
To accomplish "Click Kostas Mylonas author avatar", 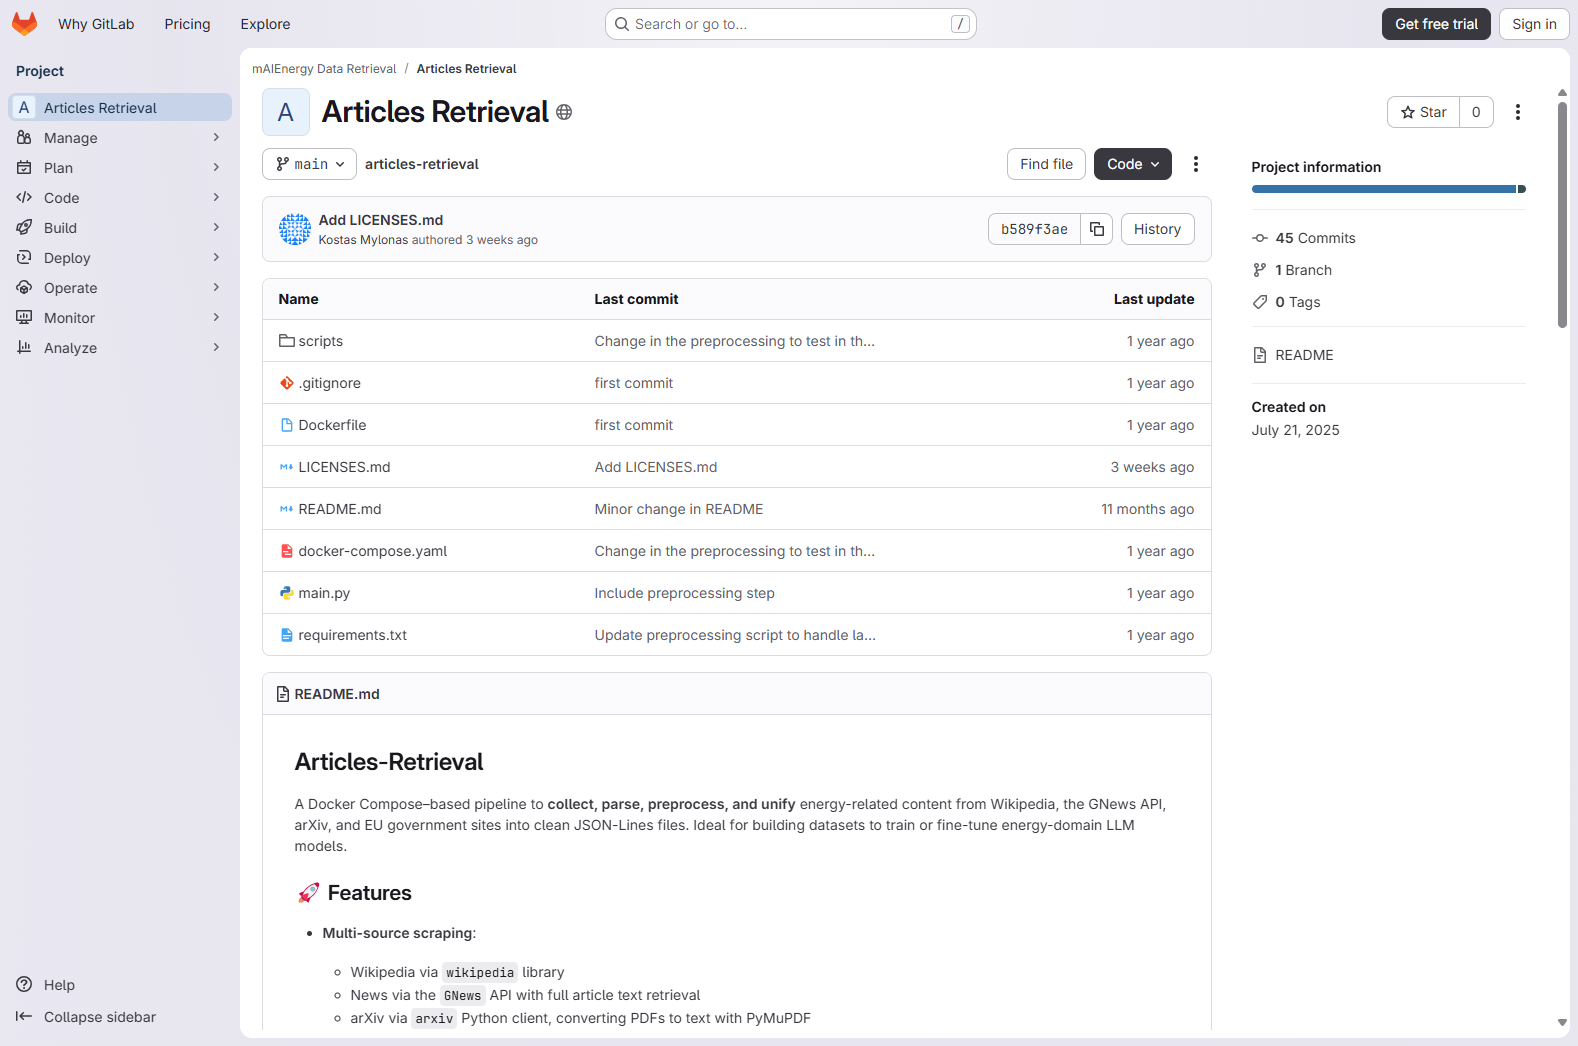I will (295, 229).
